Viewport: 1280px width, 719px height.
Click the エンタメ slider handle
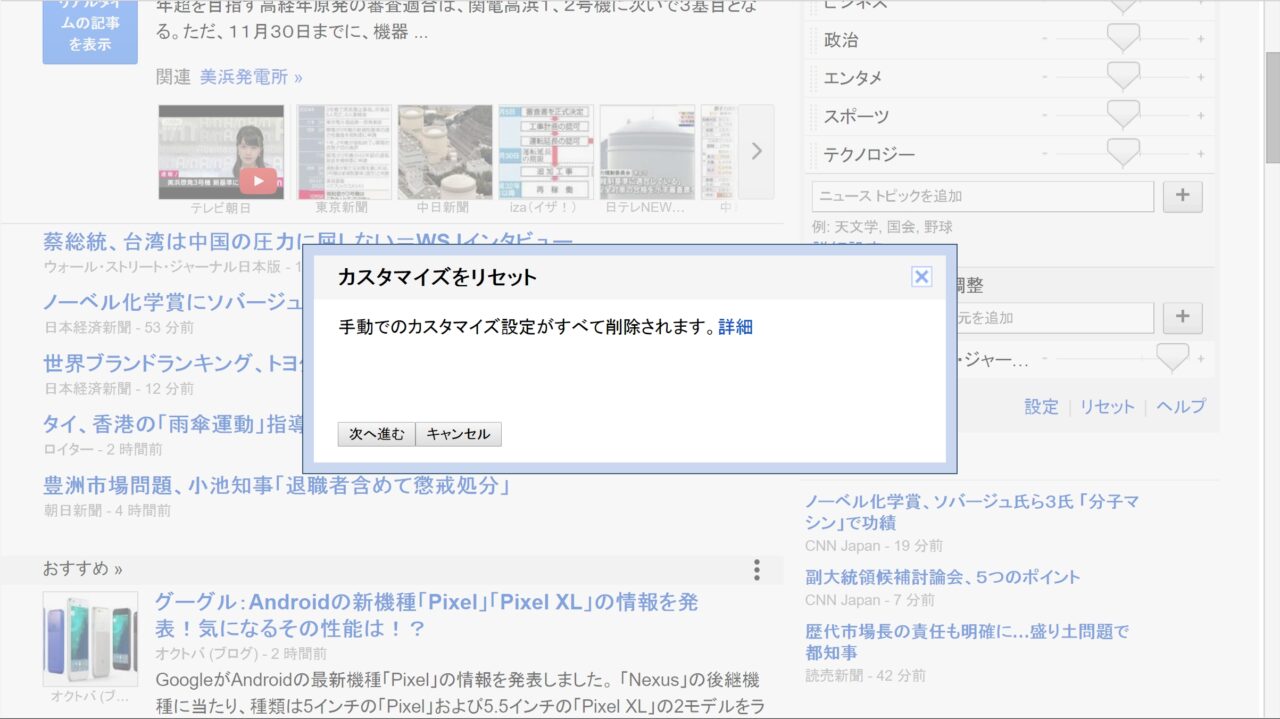point(1123,76)
